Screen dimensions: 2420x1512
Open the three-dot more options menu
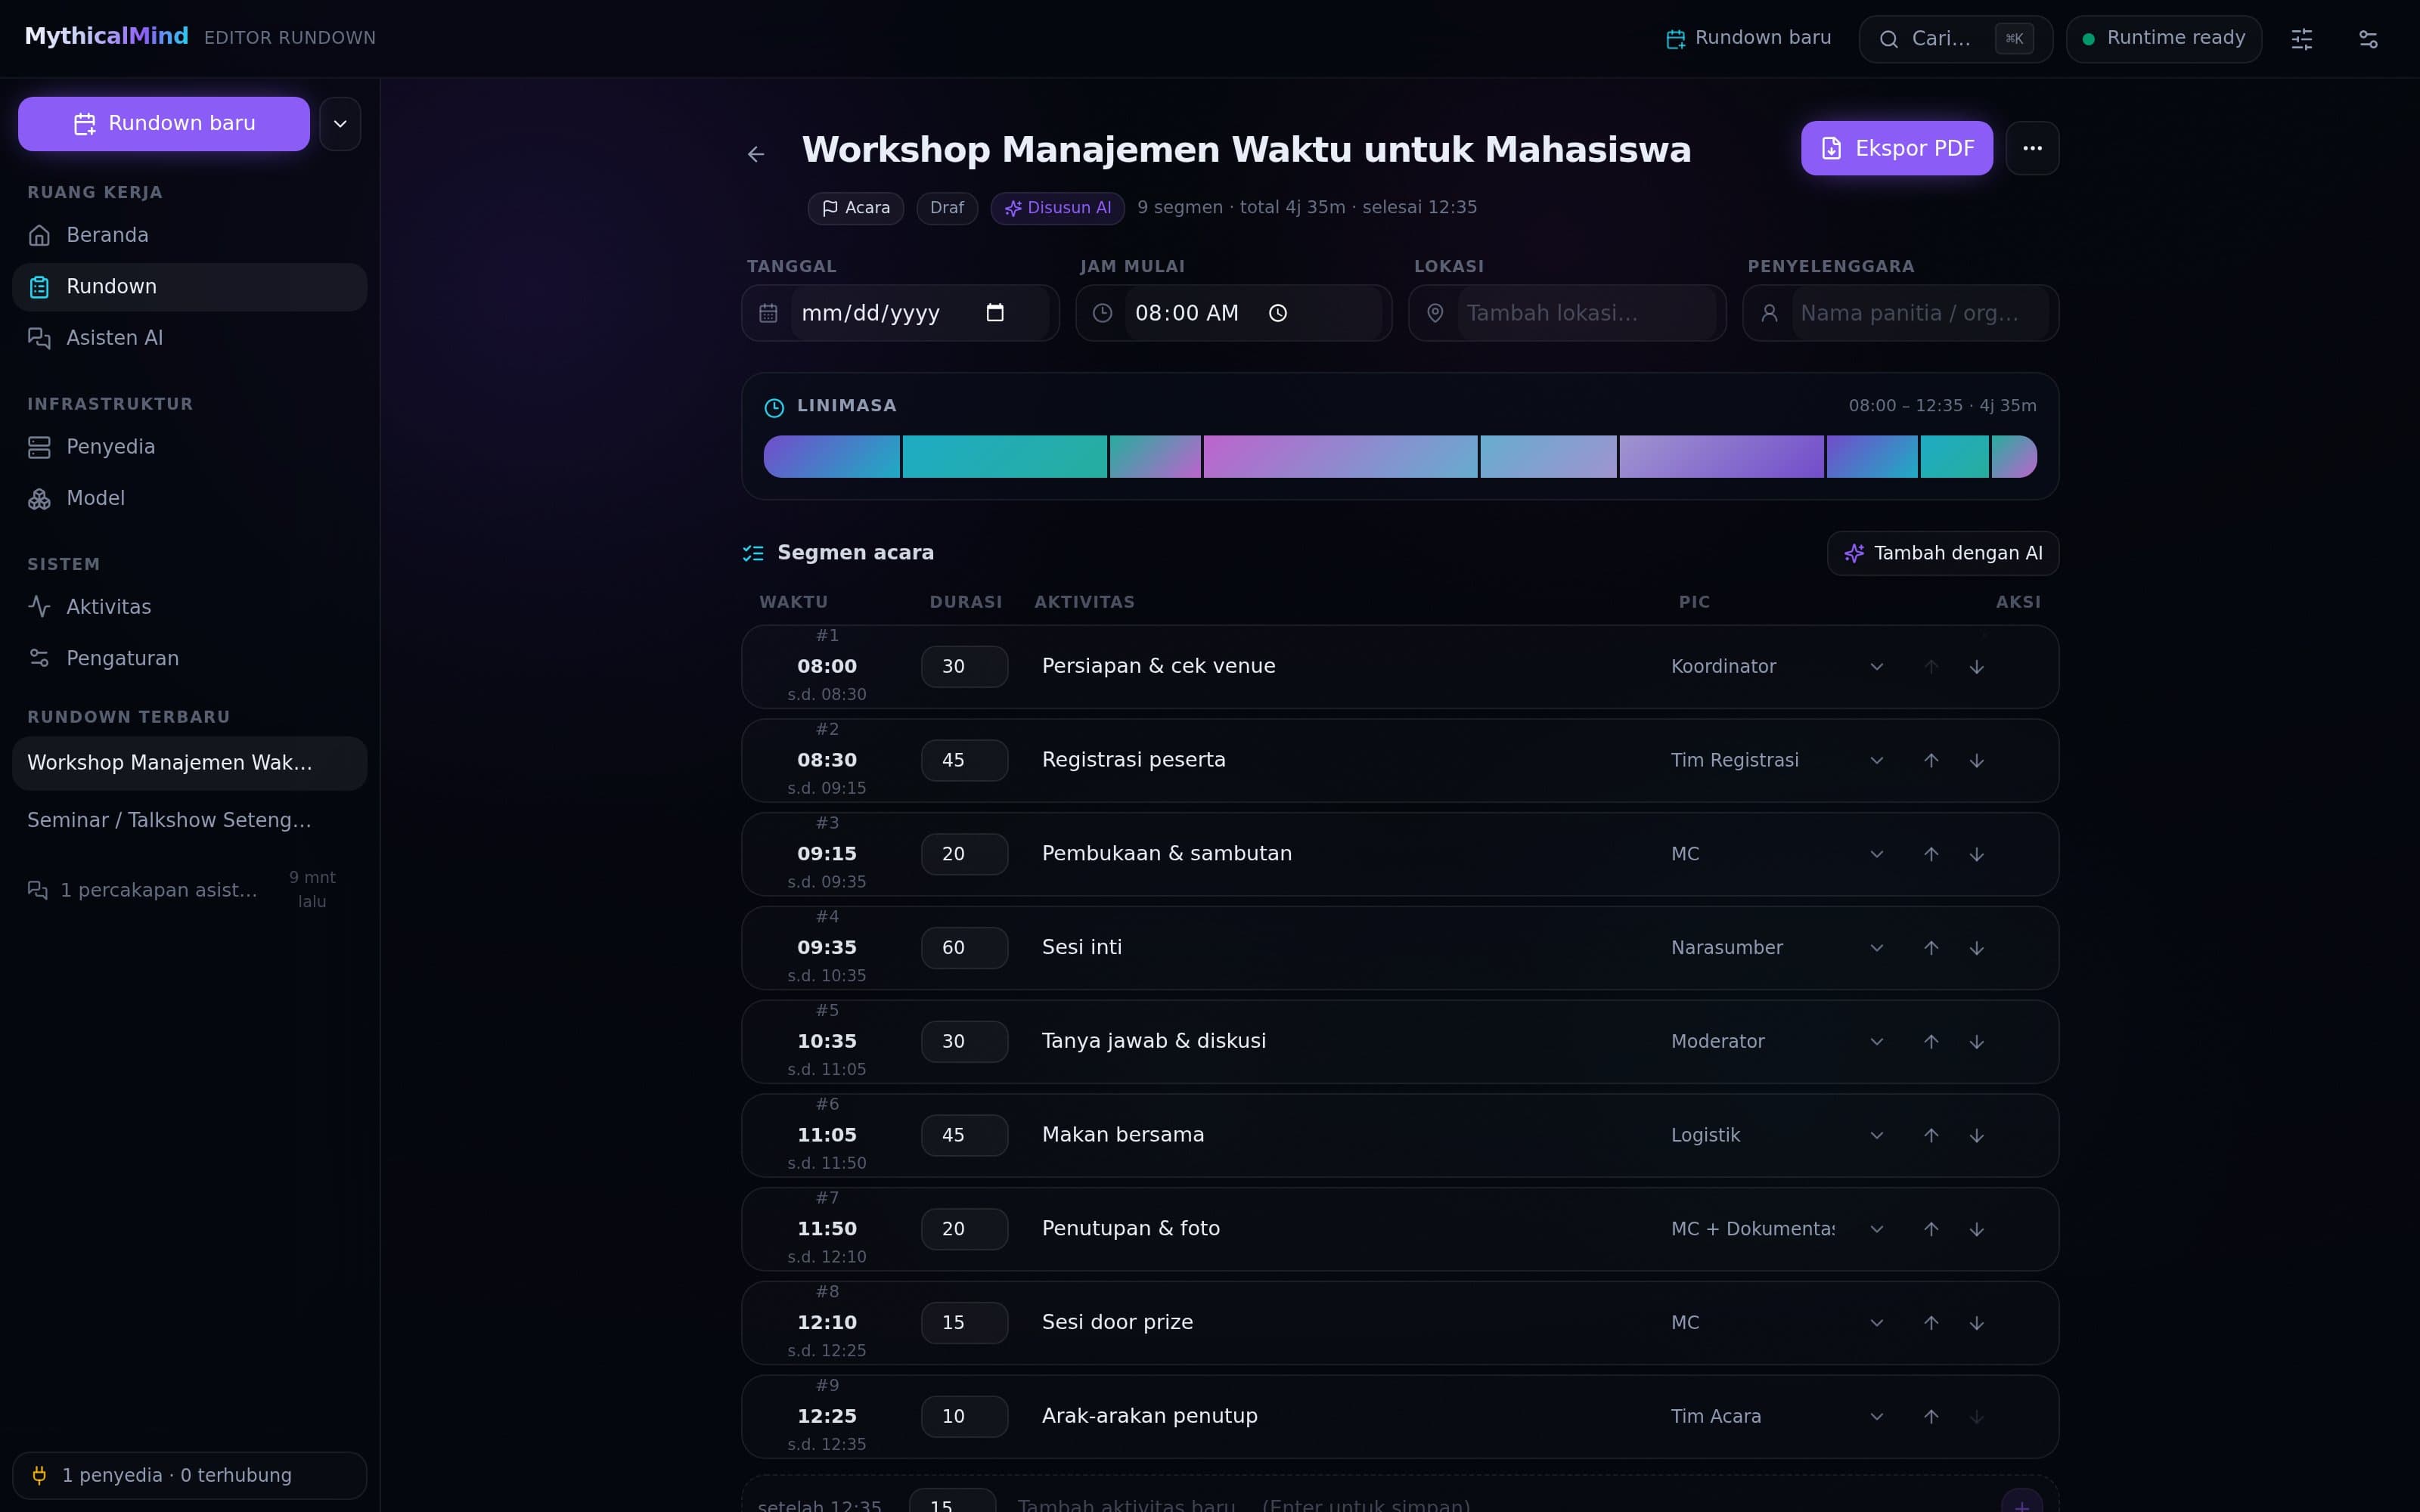2032,148
